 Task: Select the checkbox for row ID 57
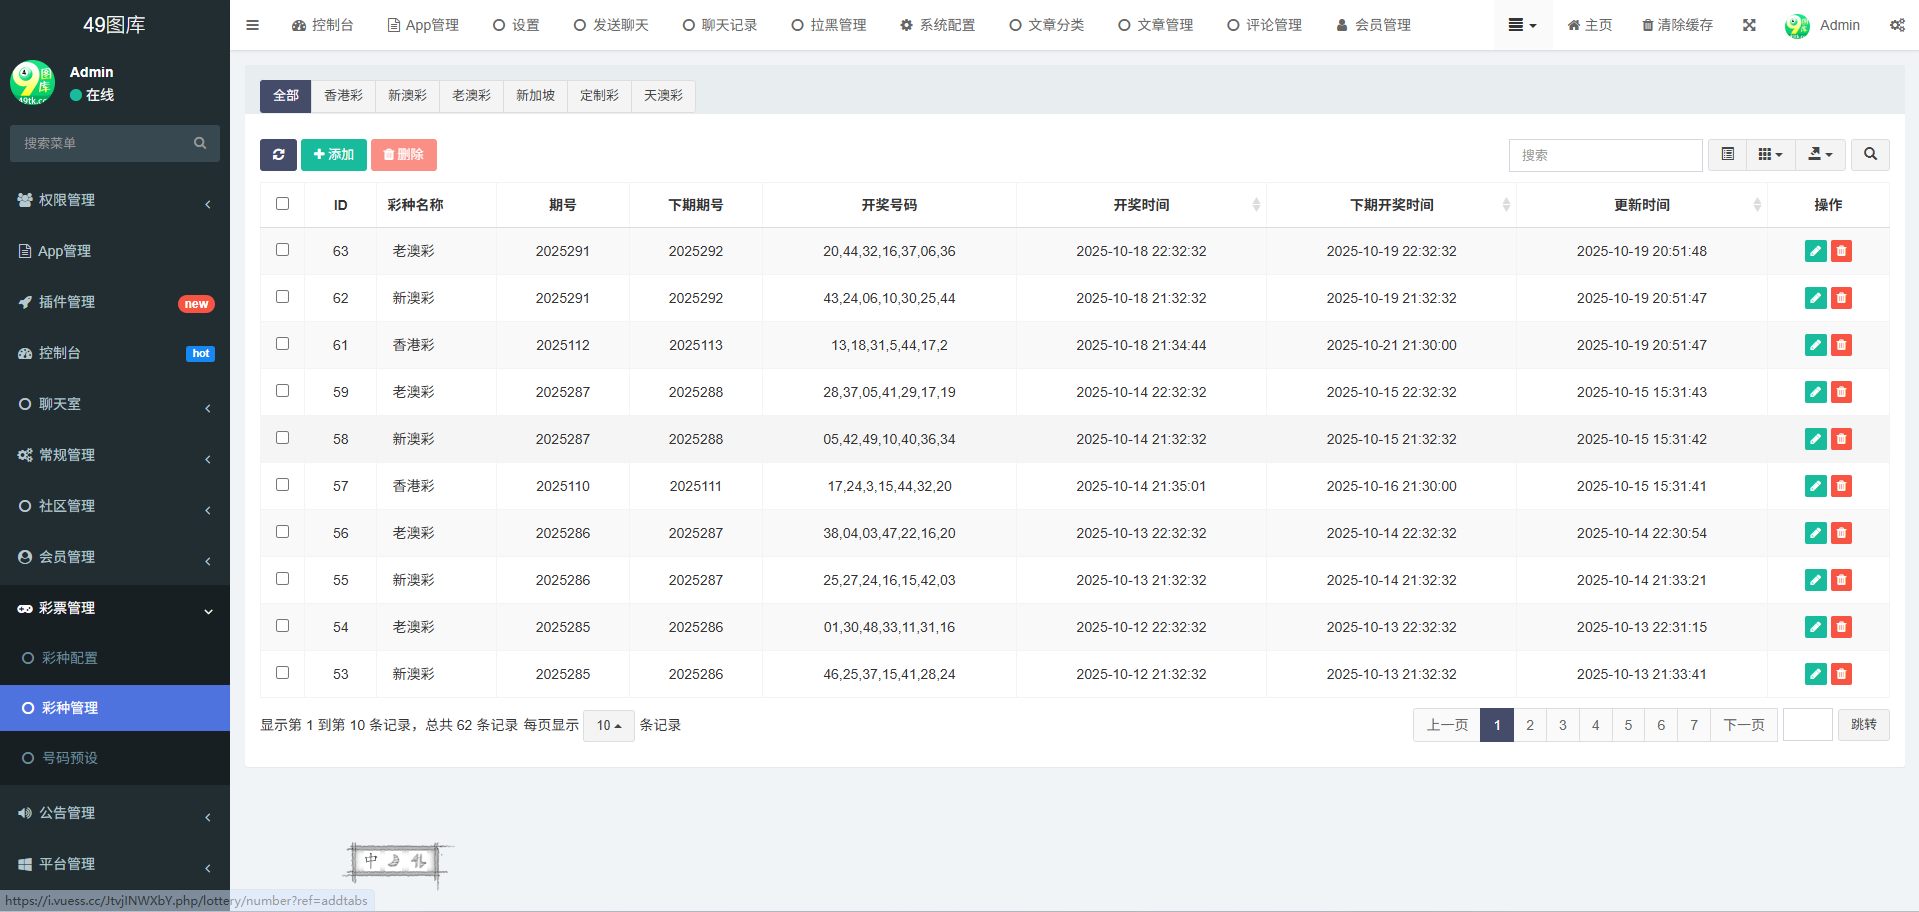coord(282,485)
